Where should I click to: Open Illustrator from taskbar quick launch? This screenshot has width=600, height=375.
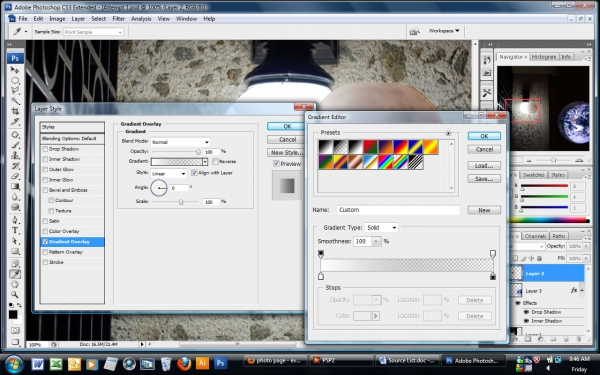(202, 363)
